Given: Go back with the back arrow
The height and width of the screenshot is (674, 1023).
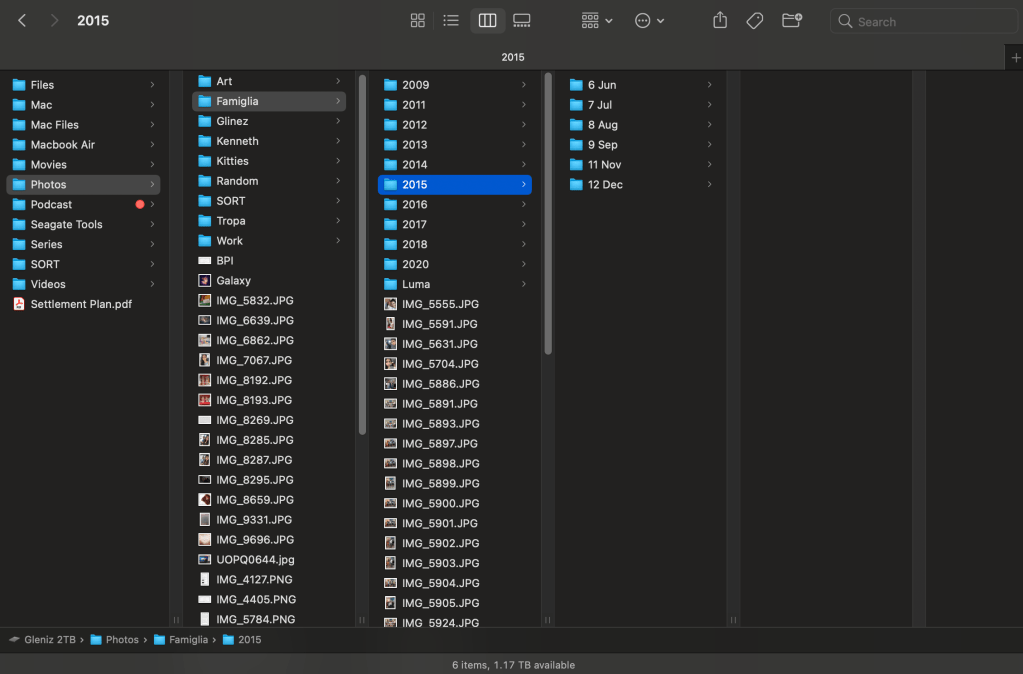Looking at the screenshot, I should pyautogui.click(x=22, y=21).
